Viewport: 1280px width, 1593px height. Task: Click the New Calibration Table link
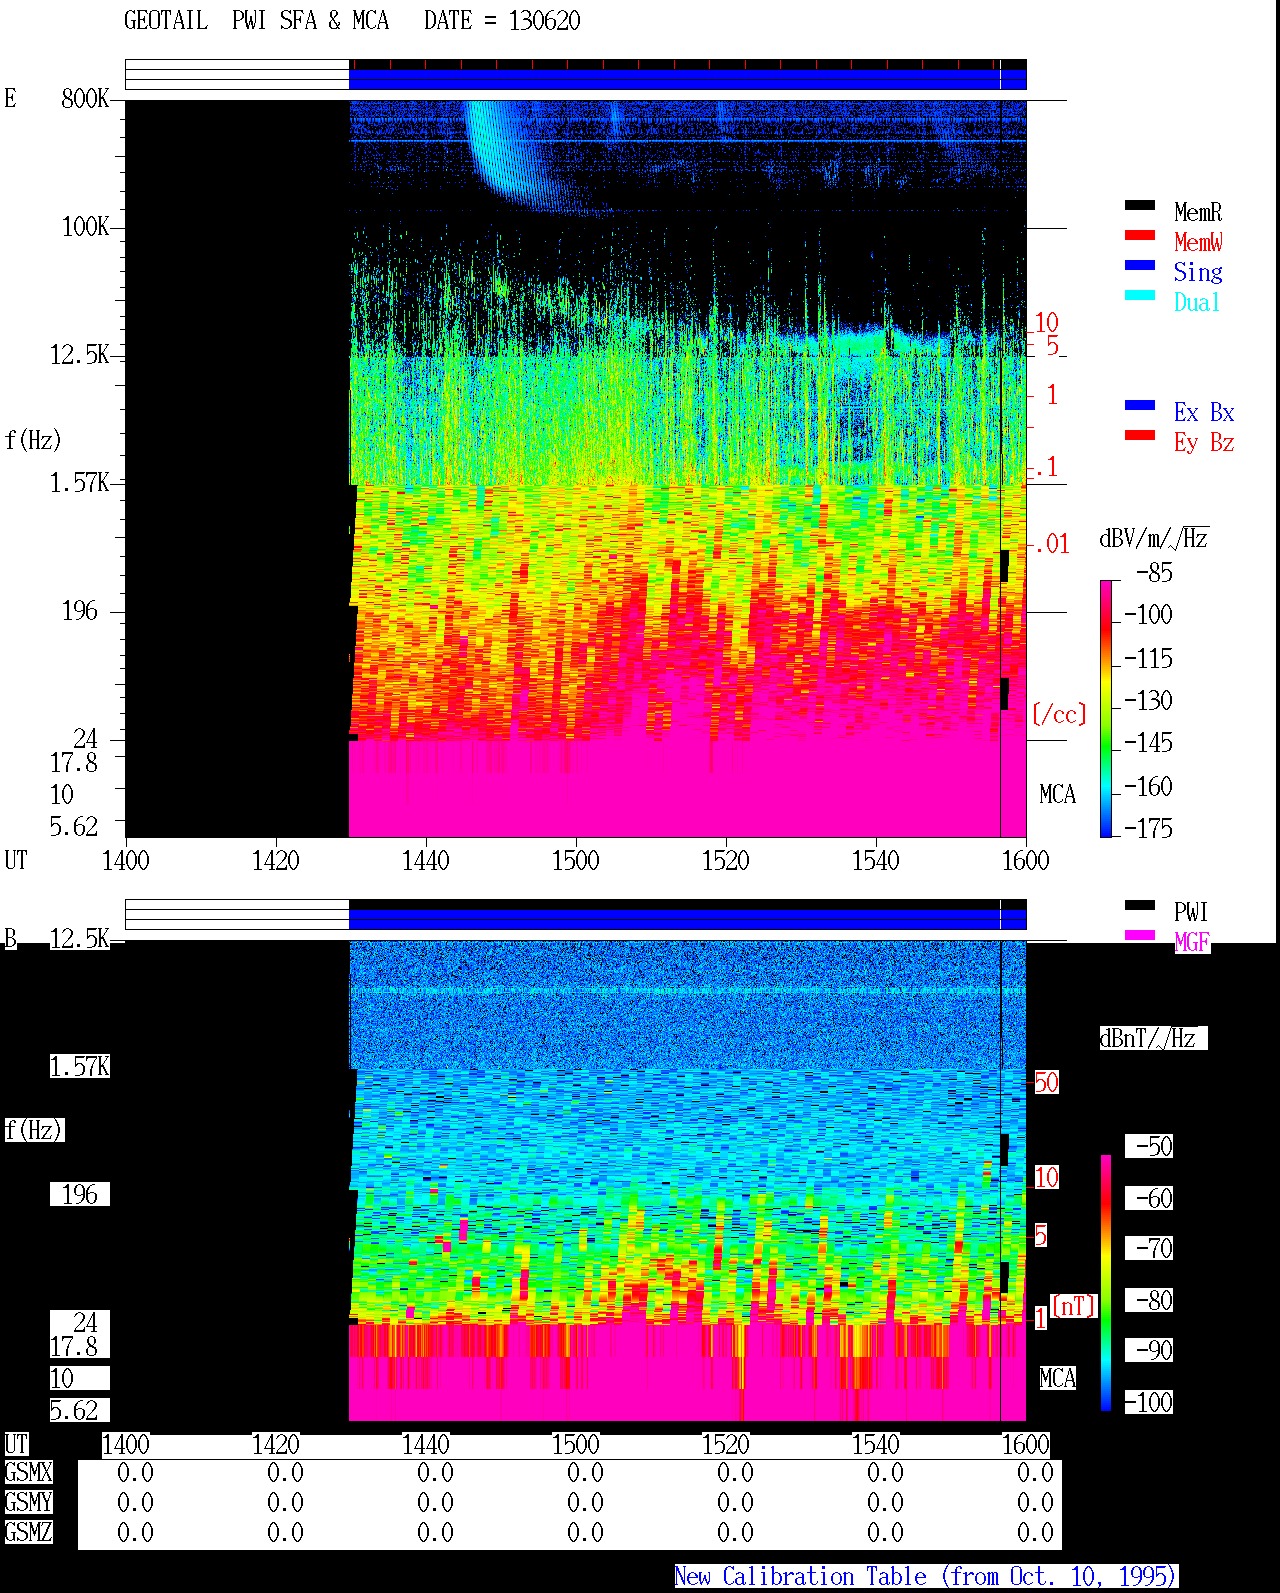click(925, 1577)
